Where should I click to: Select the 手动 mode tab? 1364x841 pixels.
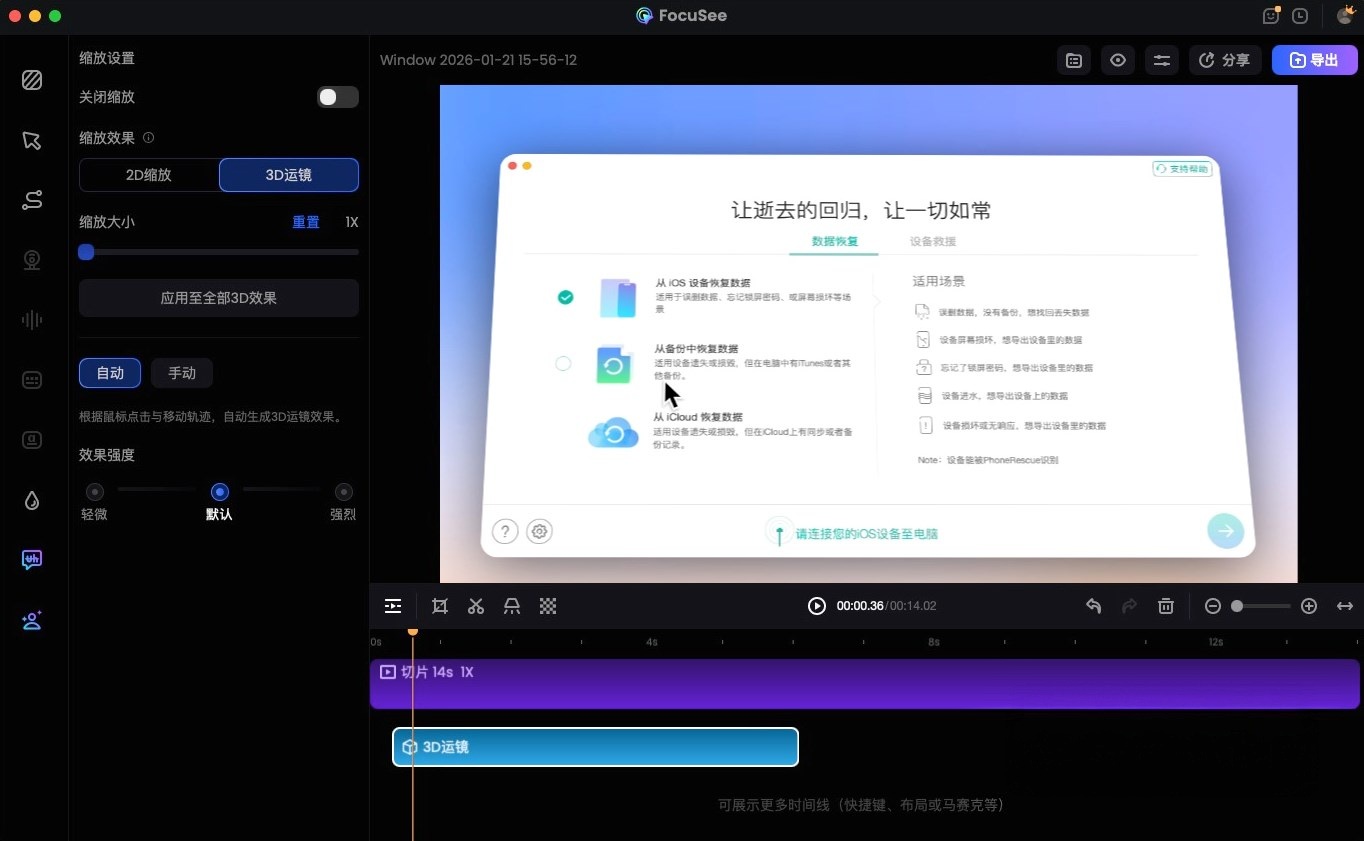click(x=182, y=373)
